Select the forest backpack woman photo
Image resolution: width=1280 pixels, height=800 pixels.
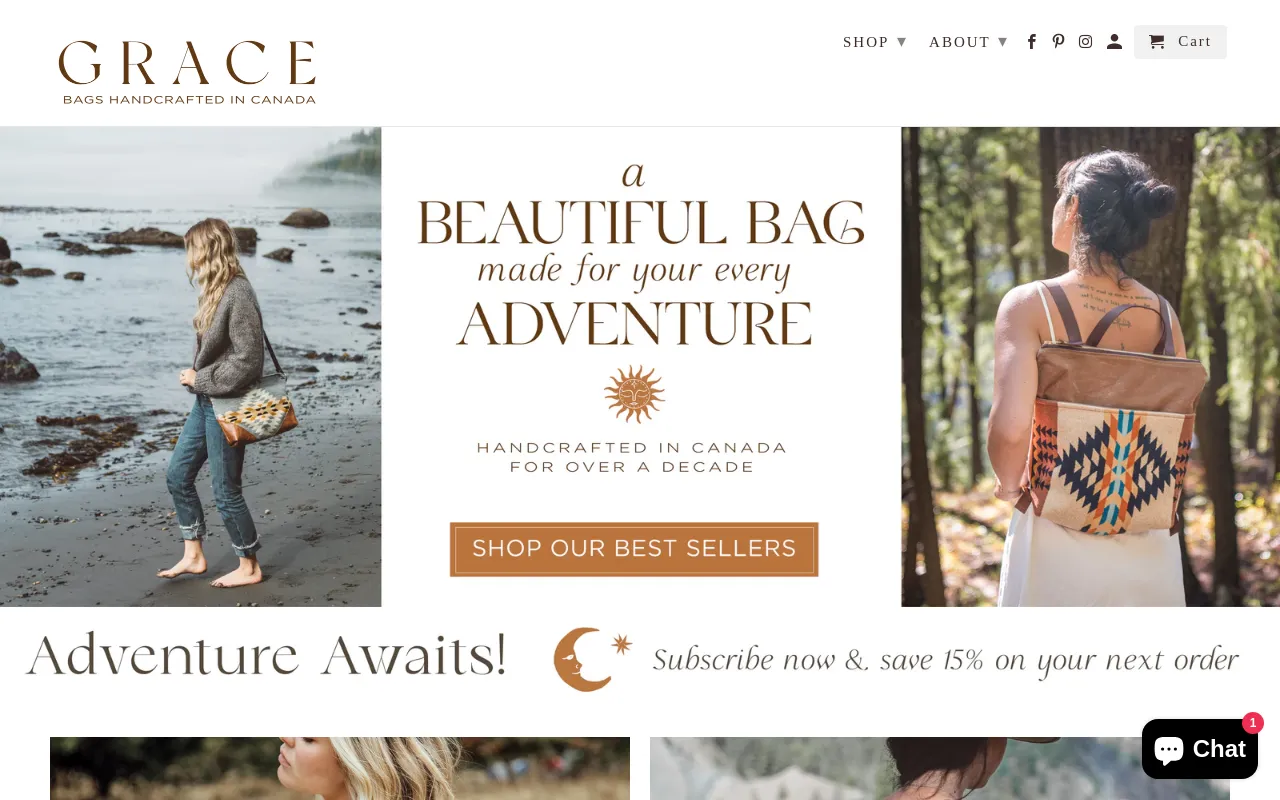coord(1090,367)
